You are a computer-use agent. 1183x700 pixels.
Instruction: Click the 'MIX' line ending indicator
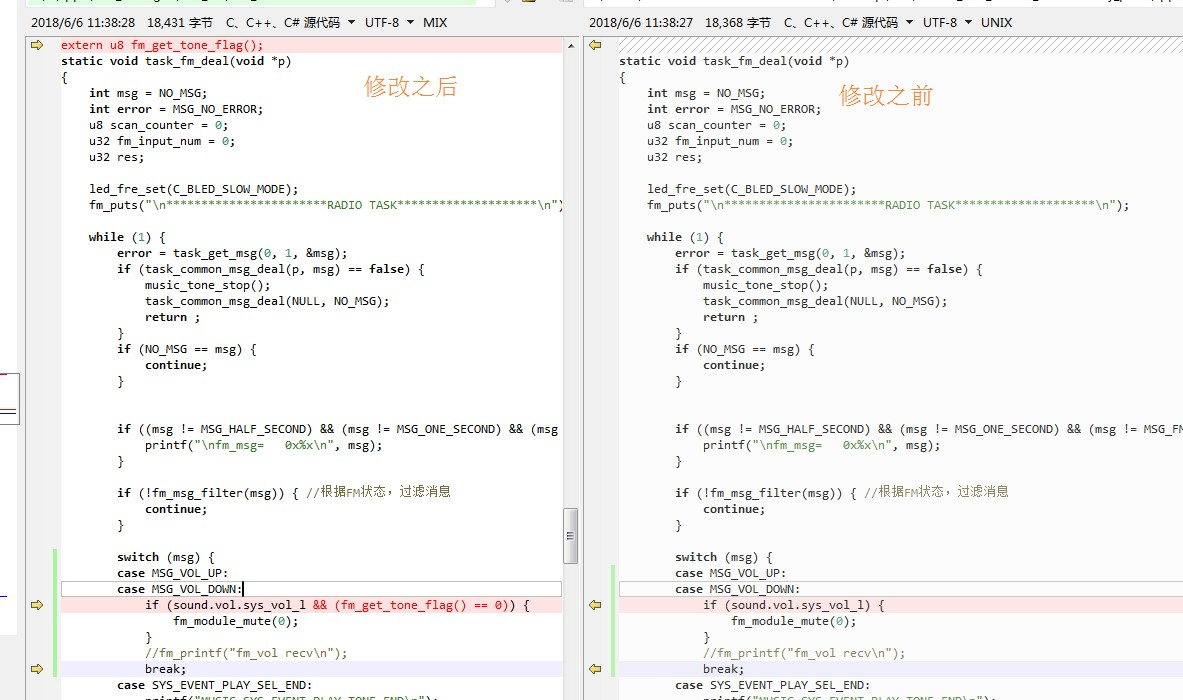(435, 23)
